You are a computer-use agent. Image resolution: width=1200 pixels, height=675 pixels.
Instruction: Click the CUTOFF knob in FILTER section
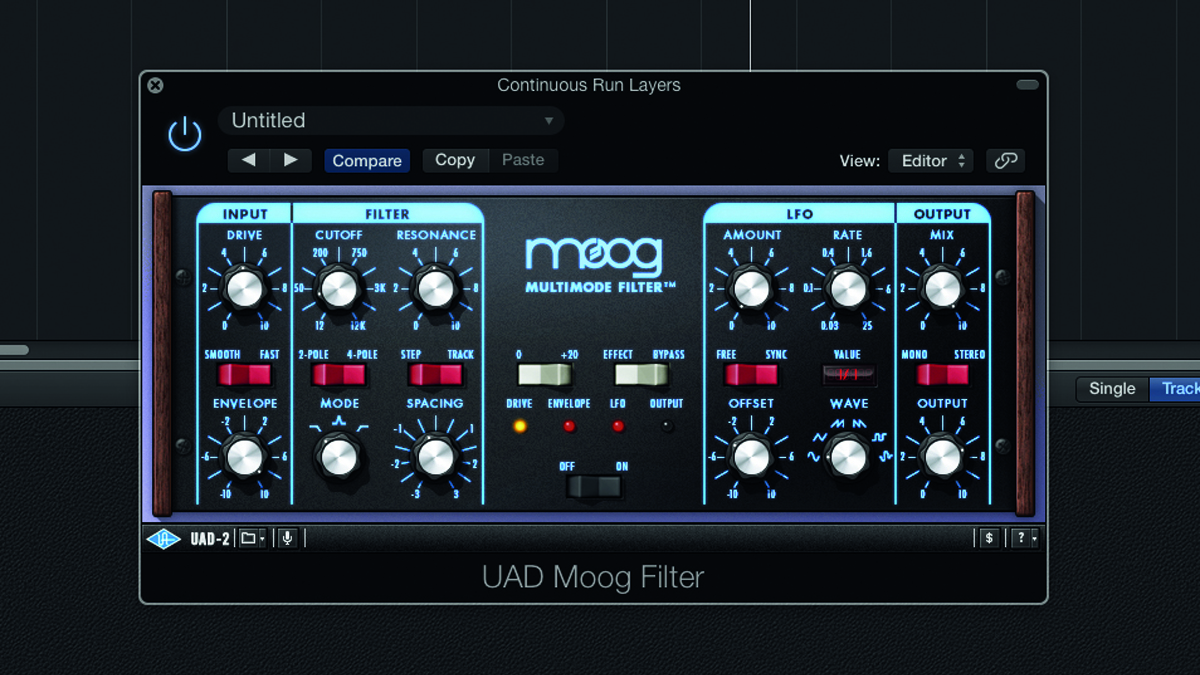pos(338,288)
